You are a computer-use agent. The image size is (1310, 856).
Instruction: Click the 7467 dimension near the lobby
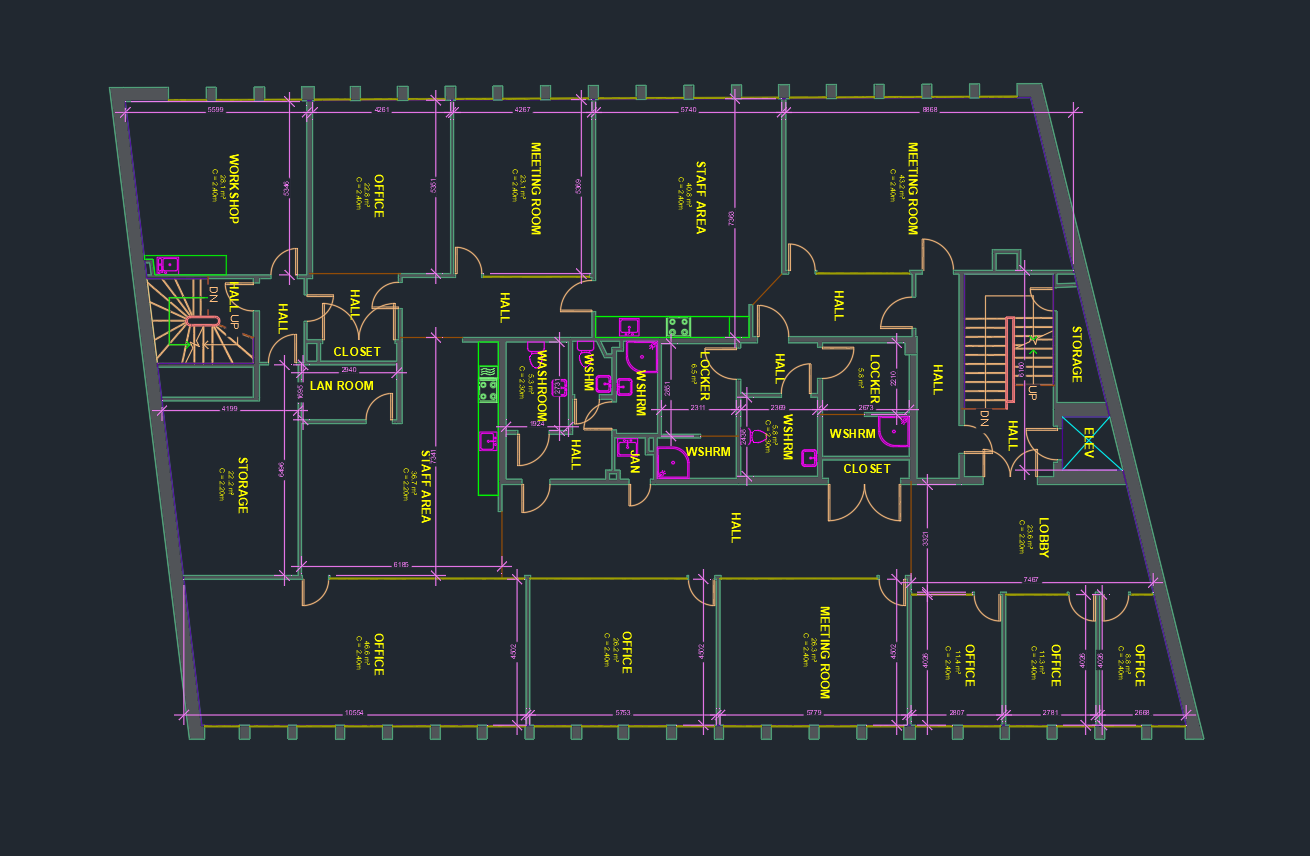[x=1030, y=580]
